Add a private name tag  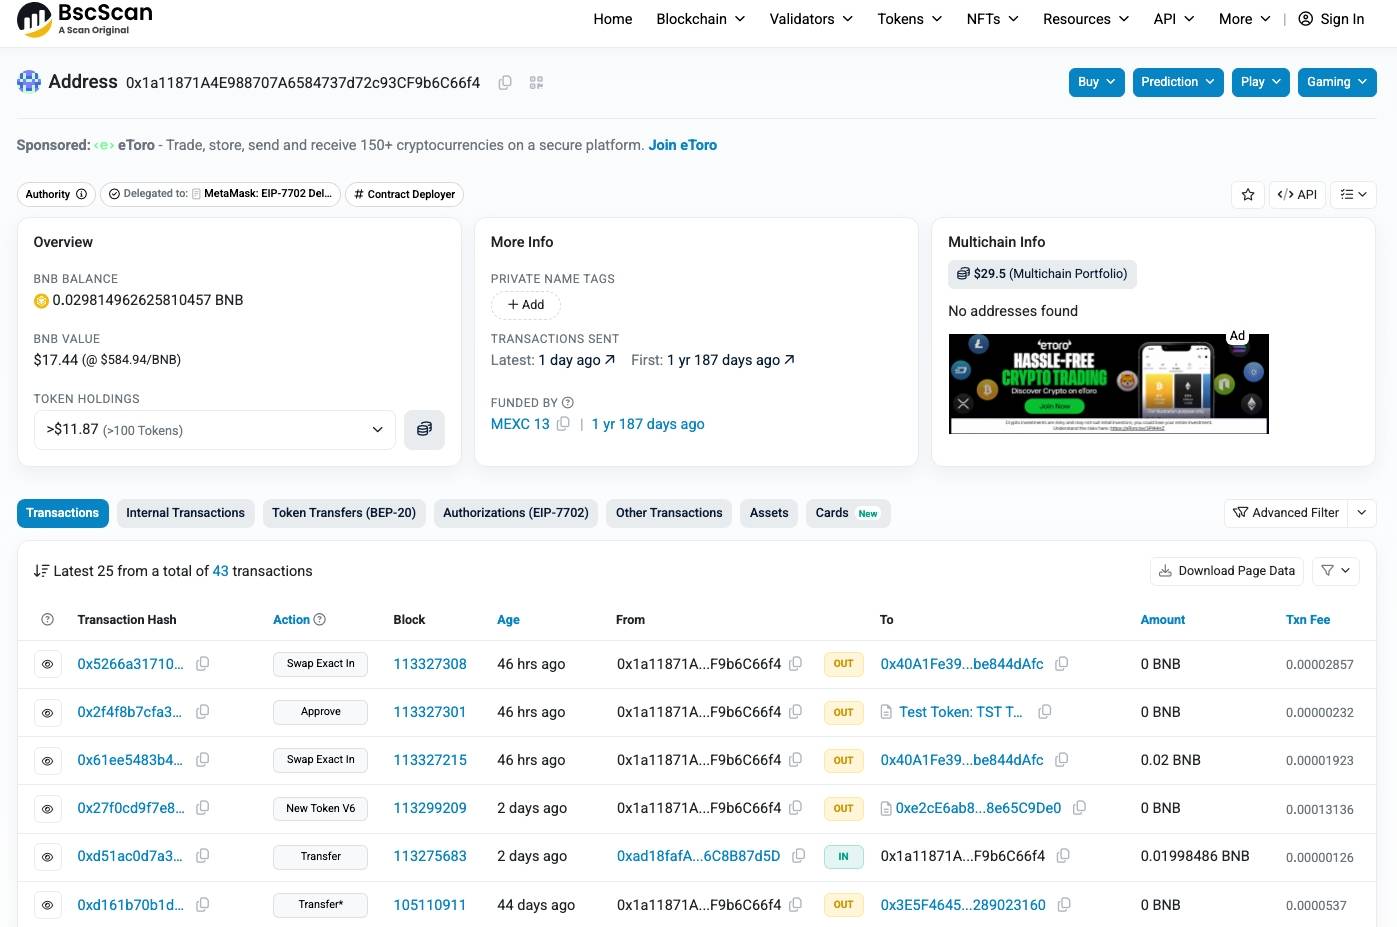click(526, 304)
